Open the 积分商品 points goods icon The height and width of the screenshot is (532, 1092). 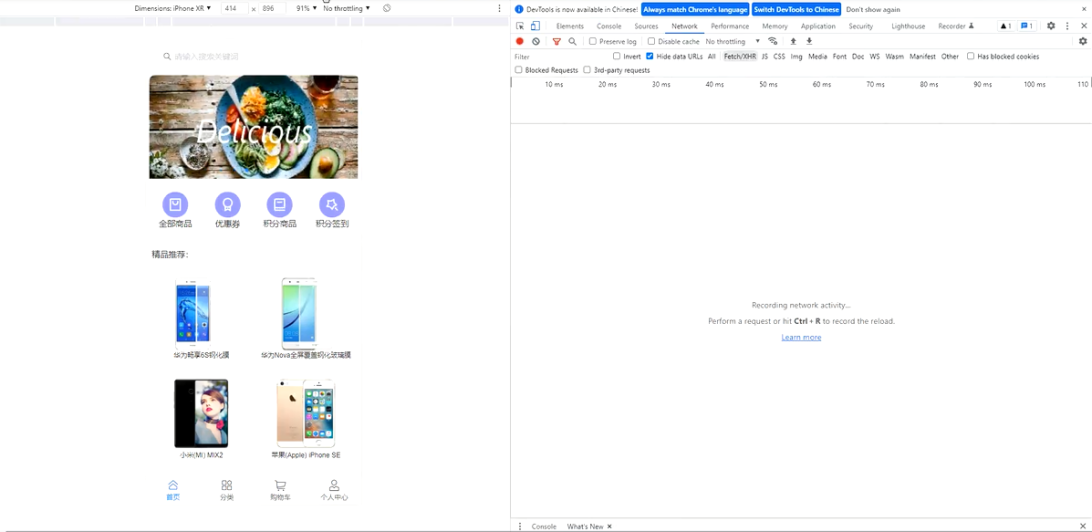280,205
